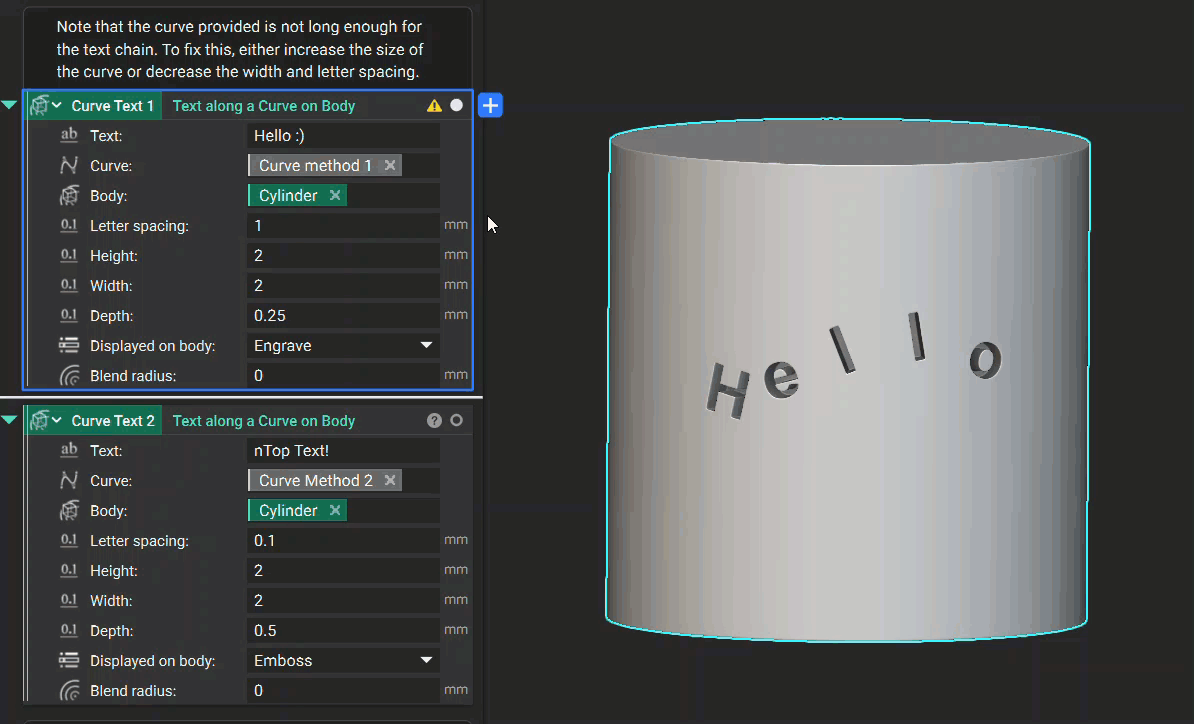Collapse the Curve Text 1 block with its chevron

click(10, 104)
